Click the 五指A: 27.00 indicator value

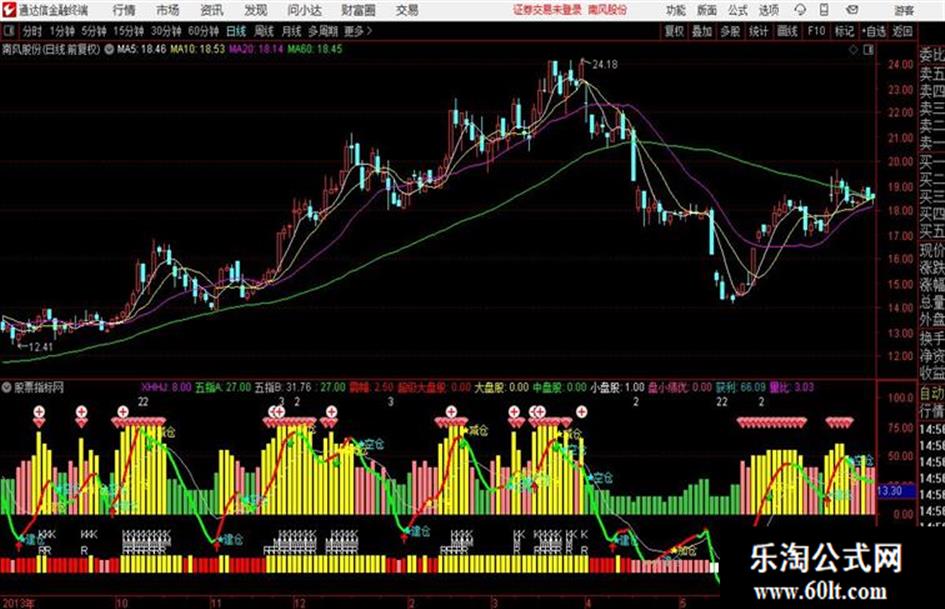[223, 387]
